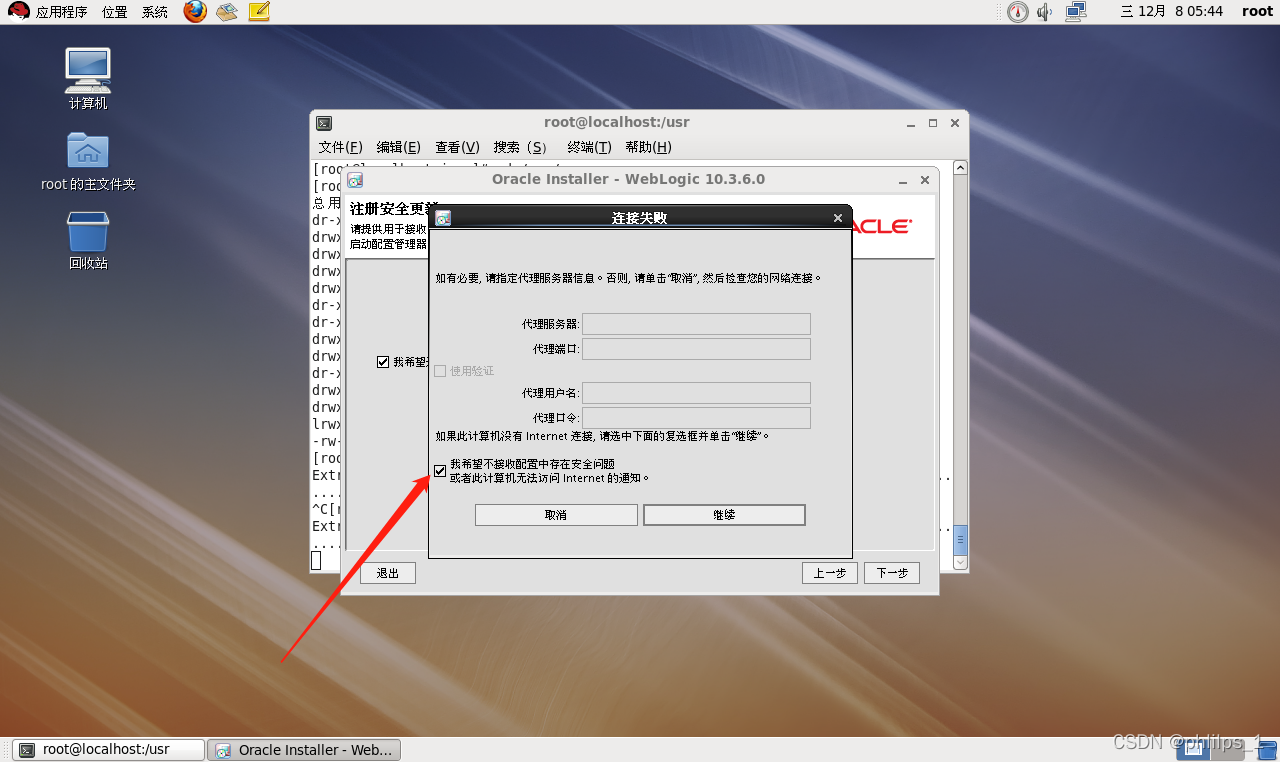Open the root 的主文件夹 folder icon

88,151
